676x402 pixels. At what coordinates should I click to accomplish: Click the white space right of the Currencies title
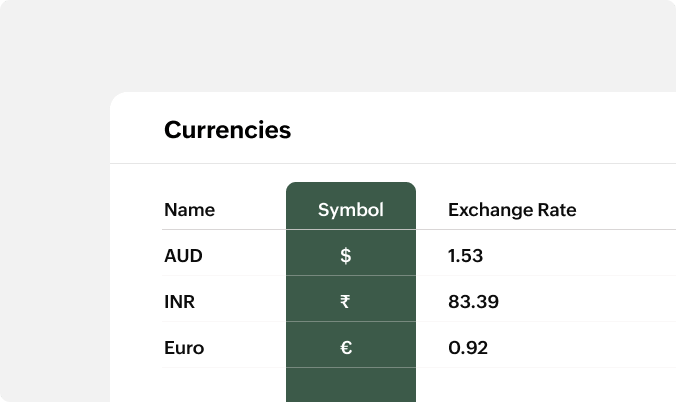point(480,130)
